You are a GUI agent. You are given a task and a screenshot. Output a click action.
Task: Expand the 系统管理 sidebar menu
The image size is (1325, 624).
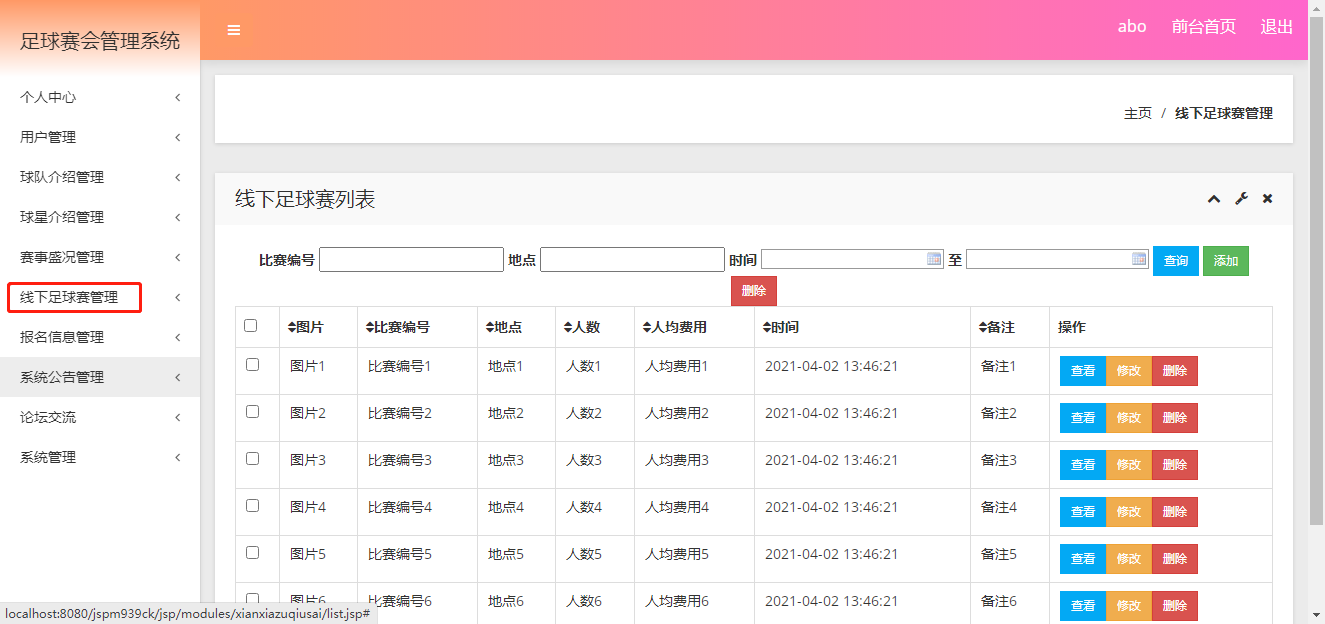100,457
